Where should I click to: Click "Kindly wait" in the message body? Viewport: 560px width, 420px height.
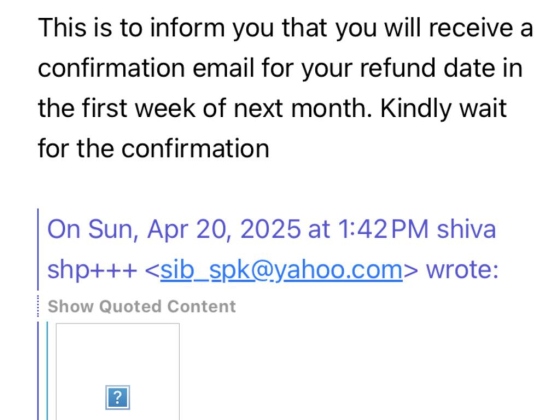pyautogui.click(x=444, y=109)
